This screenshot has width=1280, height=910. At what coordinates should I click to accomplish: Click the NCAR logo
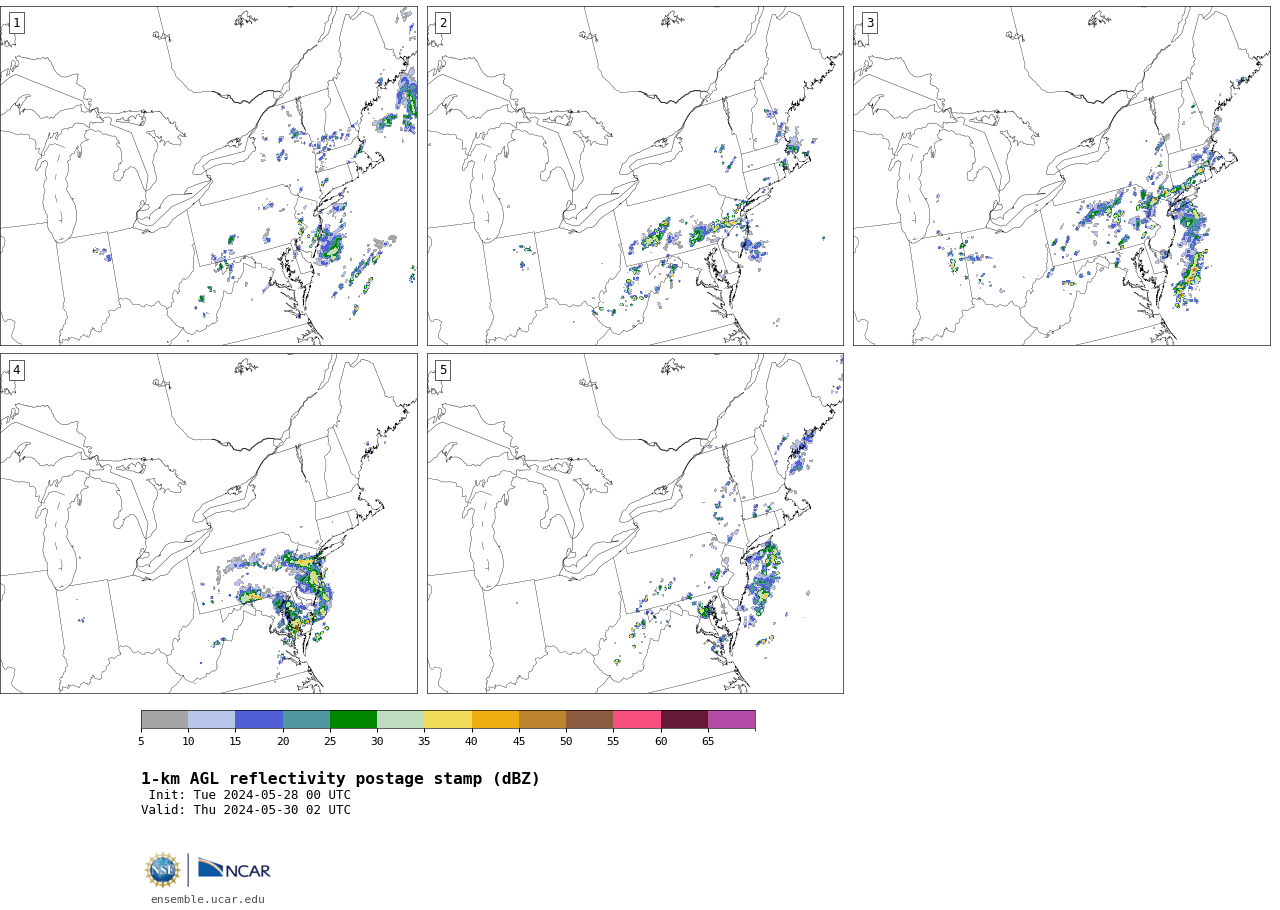pos(234,869)
